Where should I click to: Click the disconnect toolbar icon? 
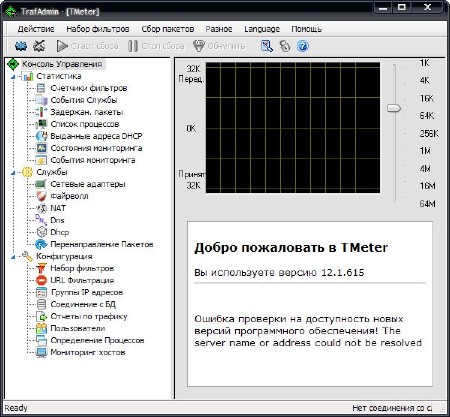pos(39,46)
